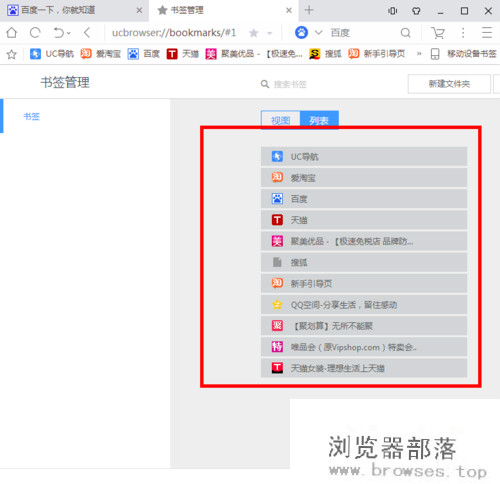Click the 新建文件夹 button
The width and height of the screenshot is (500, 484).
click(x=449, y=84)
